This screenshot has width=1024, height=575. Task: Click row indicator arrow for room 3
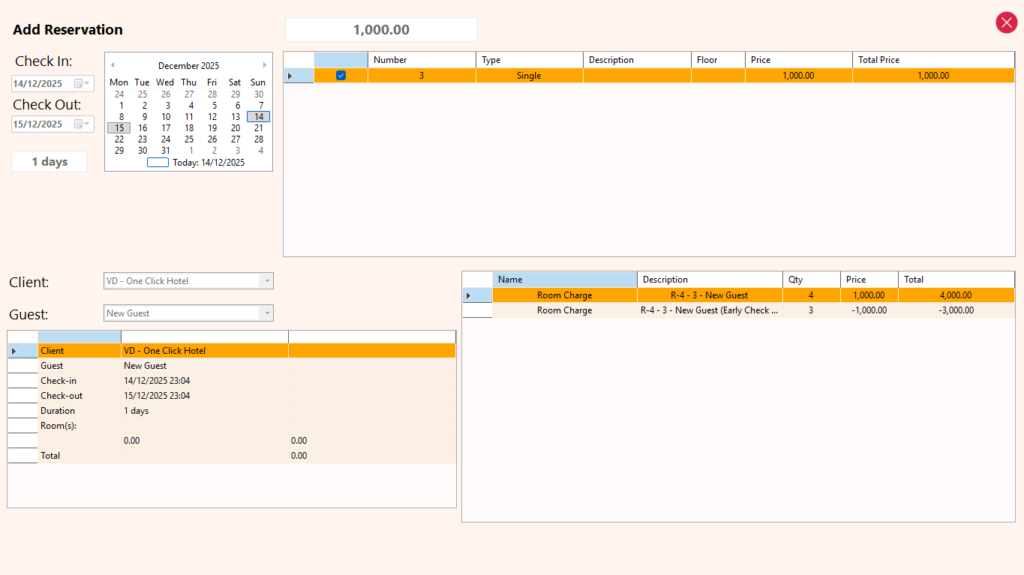click(x=291, y=76)
